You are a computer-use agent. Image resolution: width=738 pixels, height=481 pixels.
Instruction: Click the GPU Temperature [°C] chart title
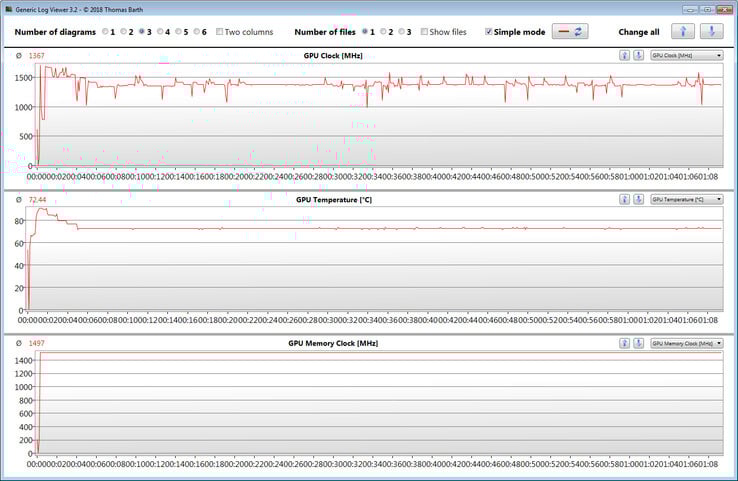tap(334, 200)
